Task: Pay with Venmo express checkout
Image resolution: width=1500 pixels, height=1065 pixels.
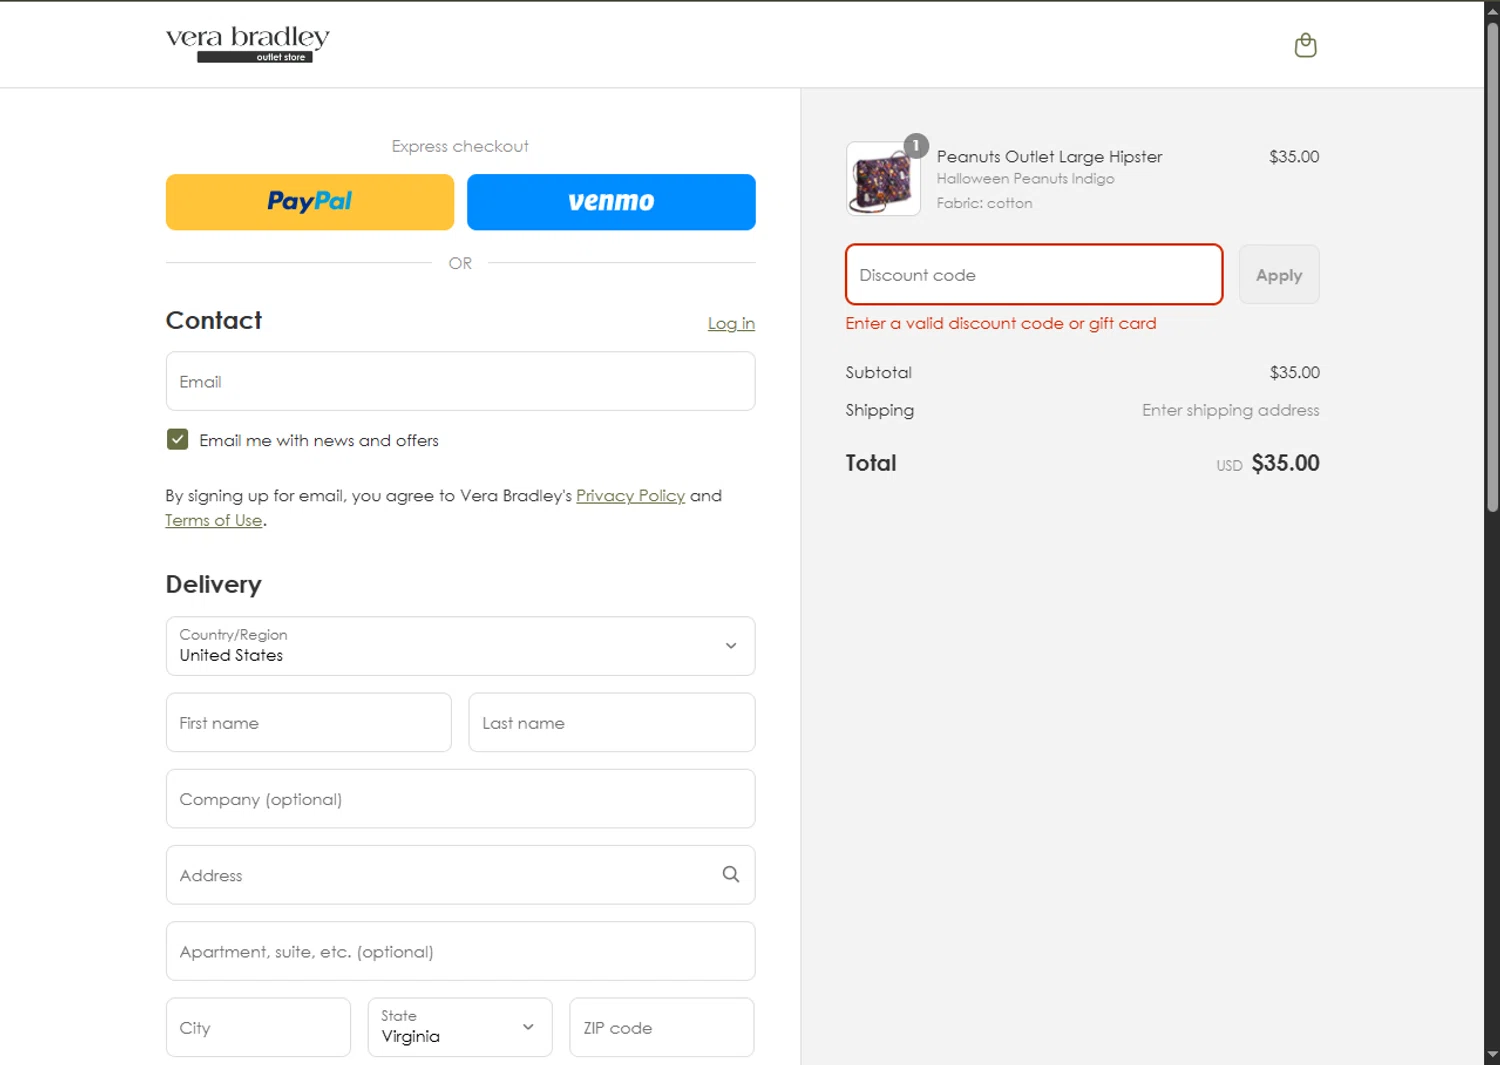Action: point(611,202)
